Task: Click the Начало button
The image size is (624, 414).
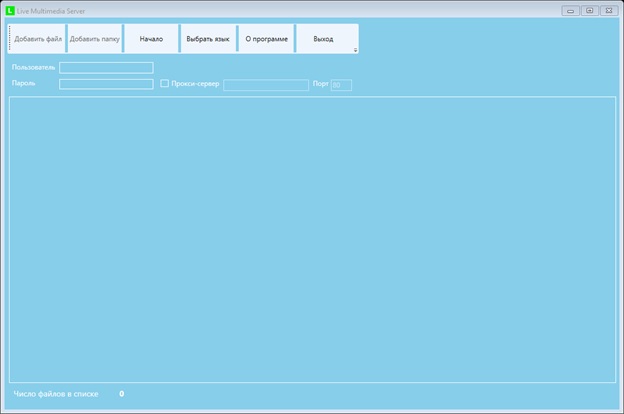Action: coord(151,39)
